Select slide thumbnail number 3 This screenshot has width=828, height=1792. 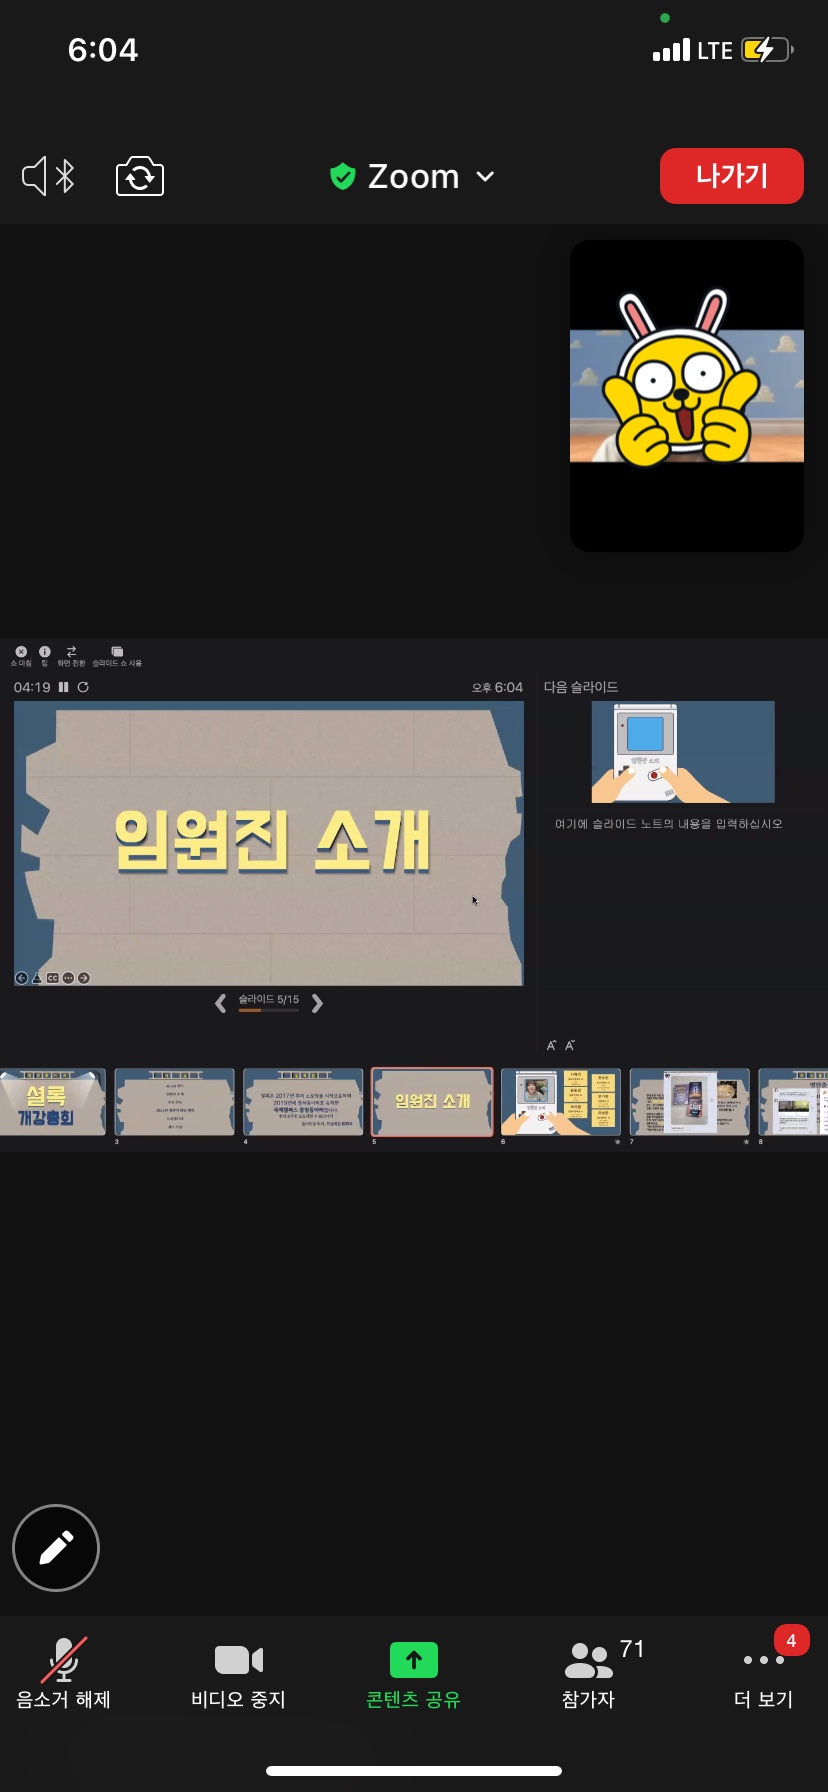coord(175,1102)
